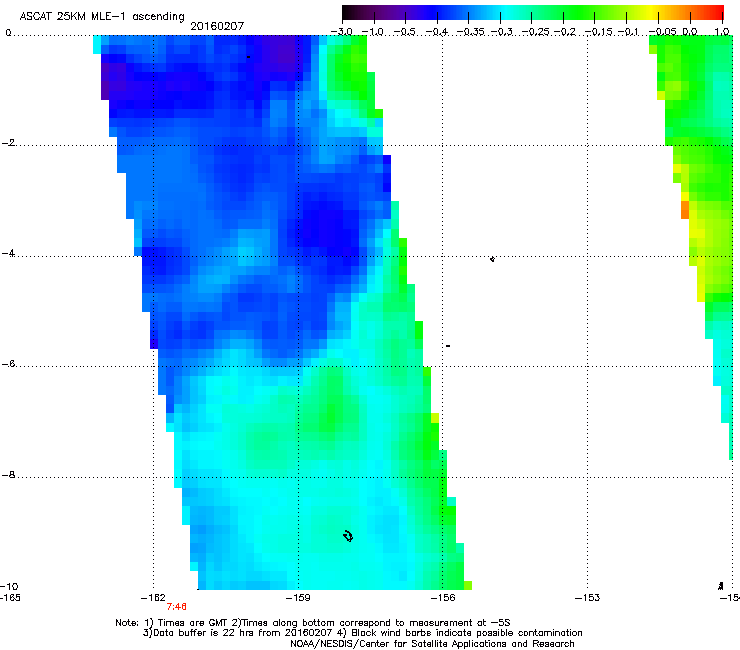Click the -1.0 color scale label

tap(373, 32)
